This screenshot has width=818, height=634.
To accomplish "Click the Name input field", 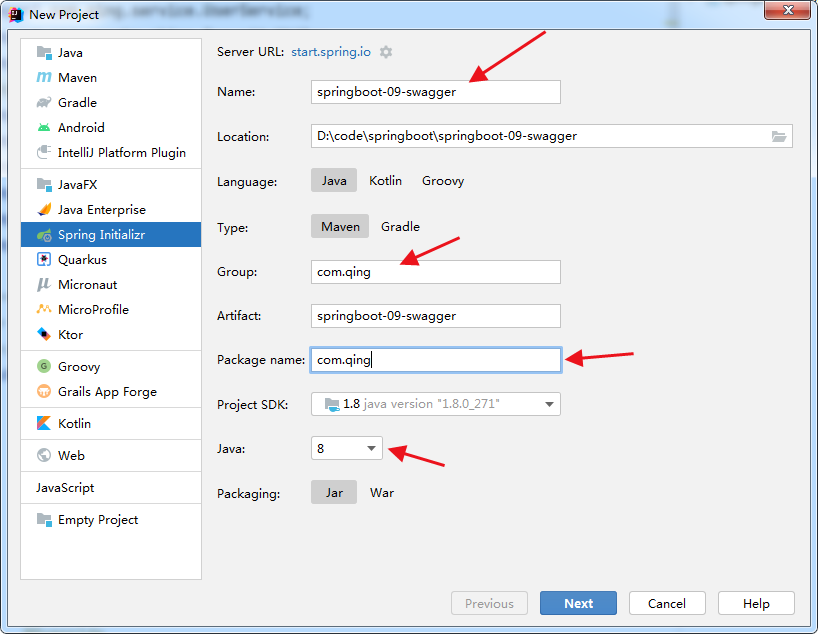I will pyautogui.click(x=436, y=92).
